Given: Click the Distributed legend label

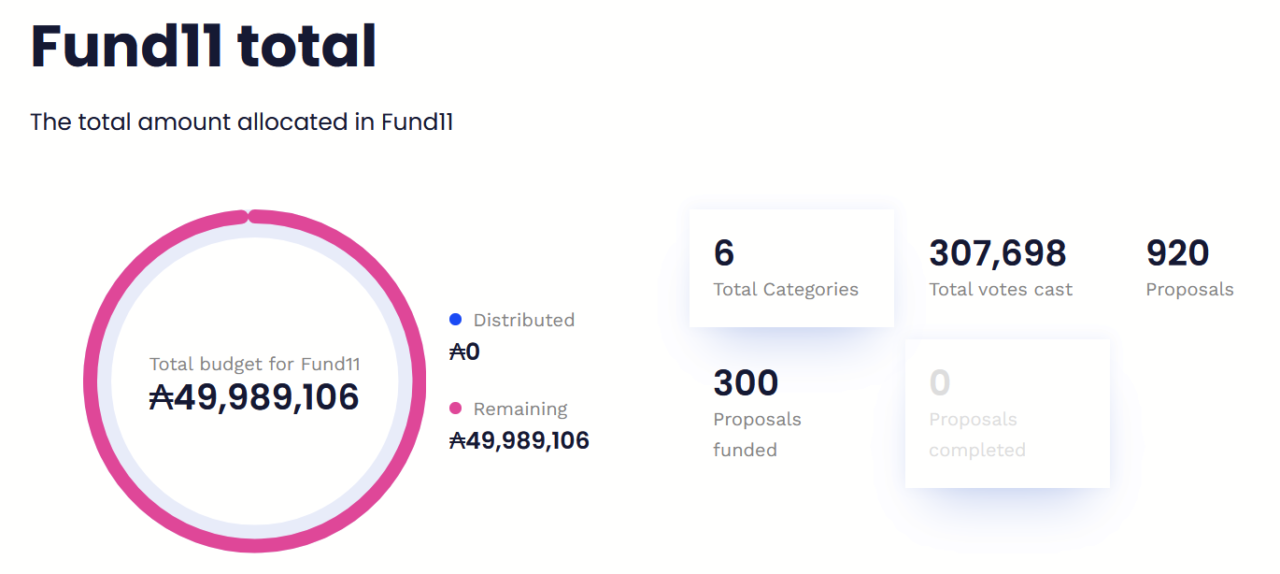Looking at the screenshot, I should click(523, 320).
